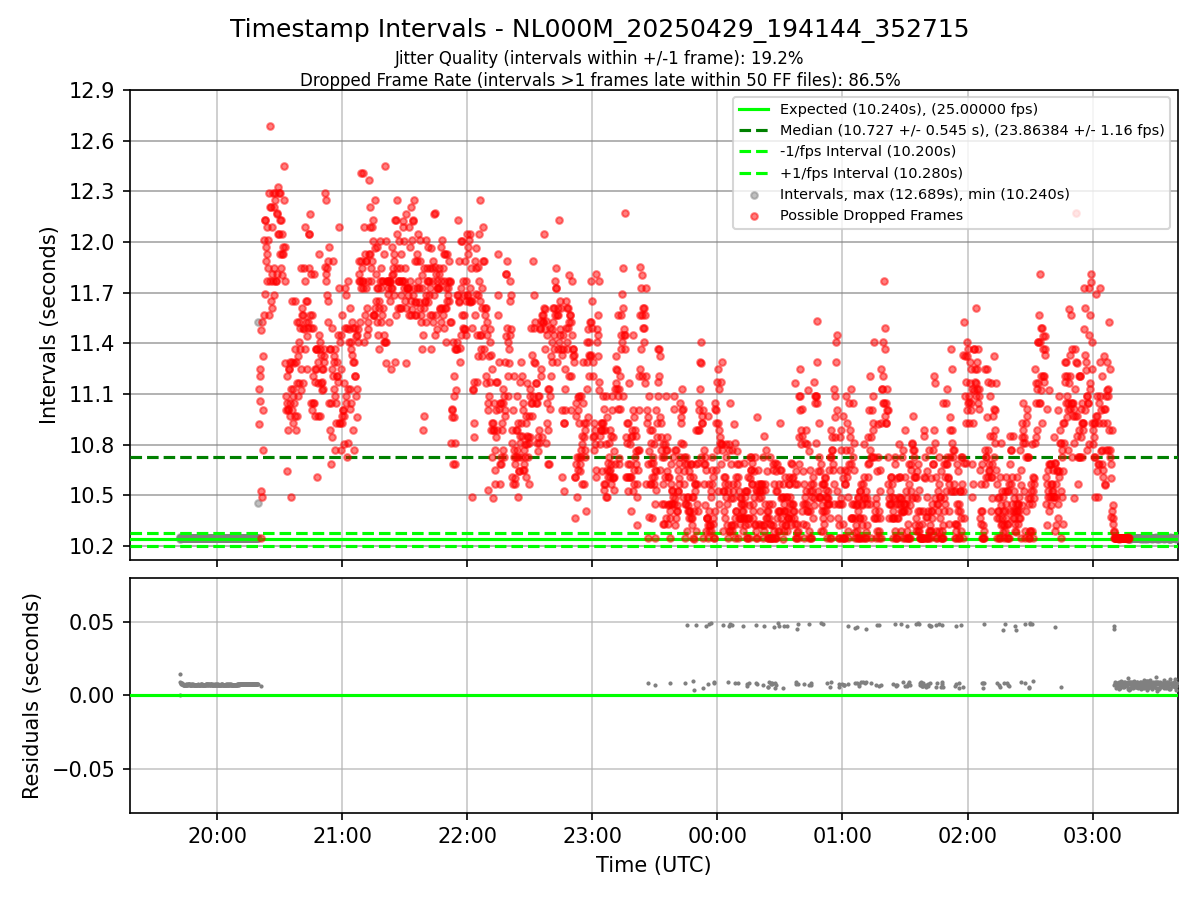Select the 'Dropped Frame Rate' 86.5% subtitle line
This screenshot has height=900, width=1200.
point(600,79)
